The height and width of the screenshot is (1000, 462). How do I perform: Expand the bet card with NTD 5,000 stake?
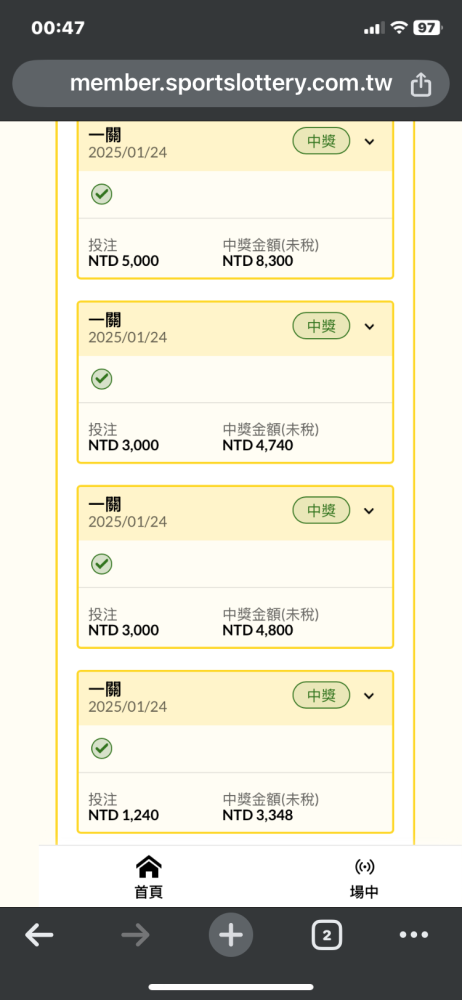coord(369,142)
